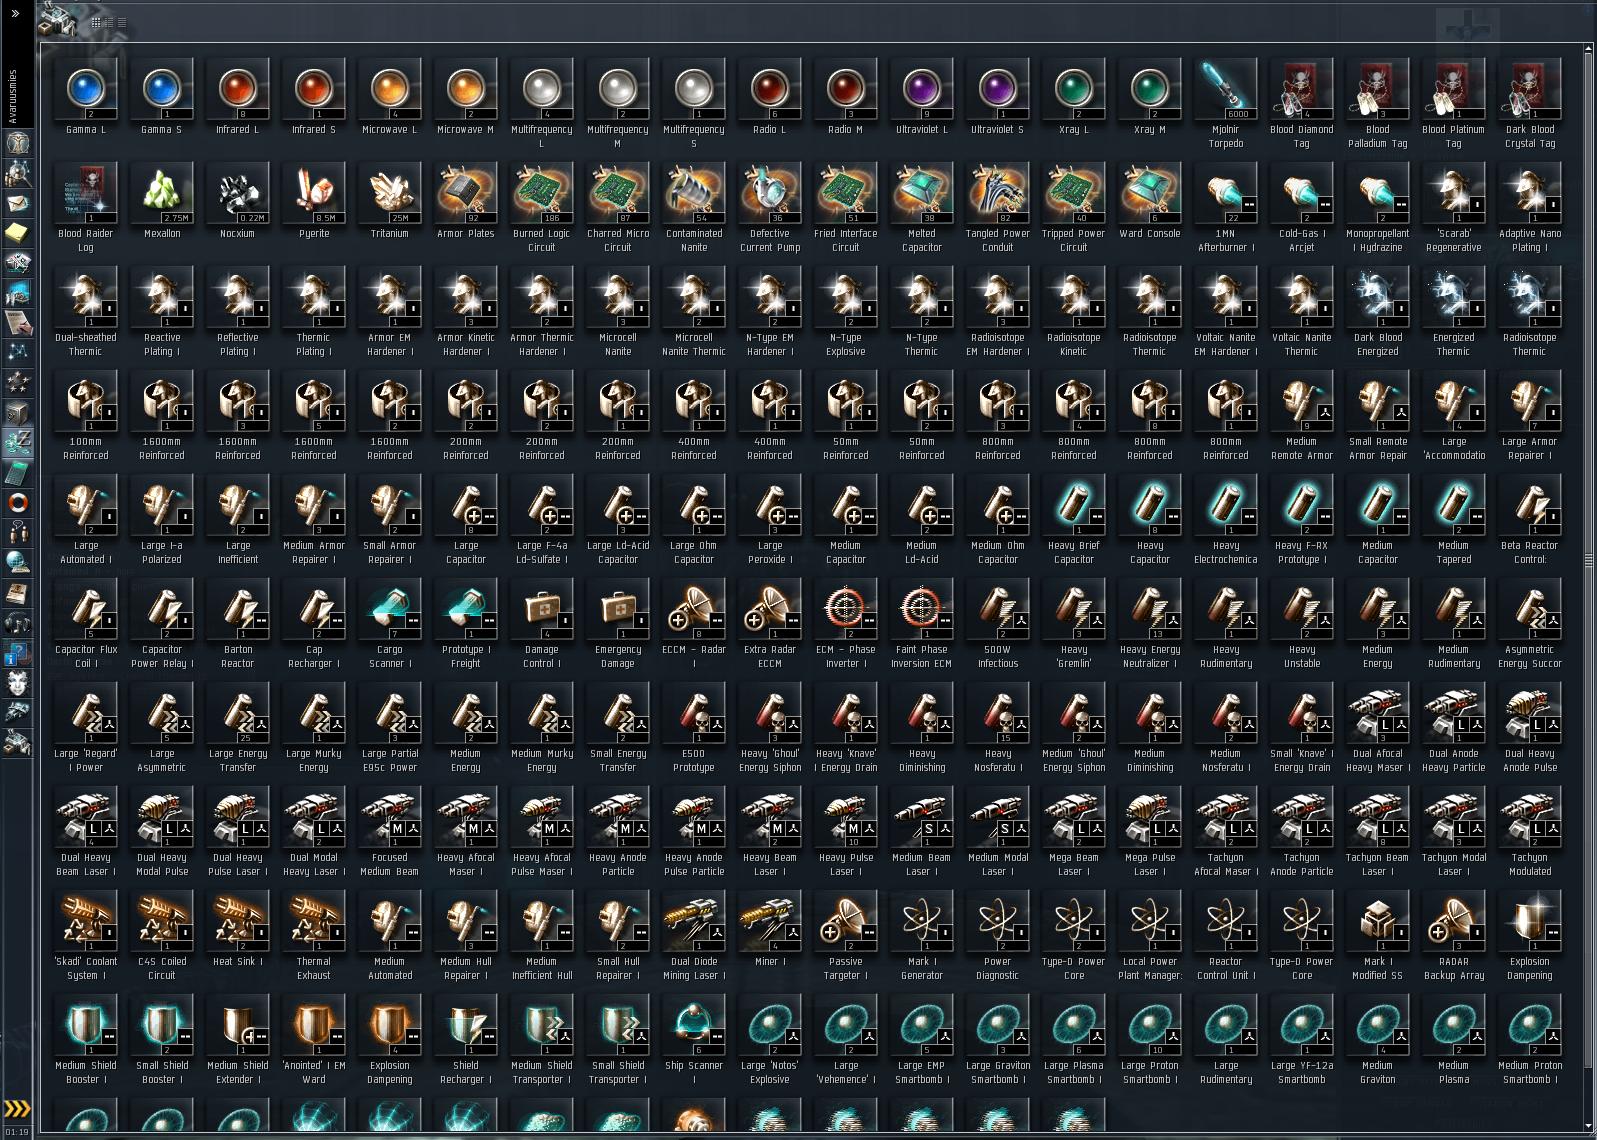Switch inventory to plain list view

(x=122, y=21)
